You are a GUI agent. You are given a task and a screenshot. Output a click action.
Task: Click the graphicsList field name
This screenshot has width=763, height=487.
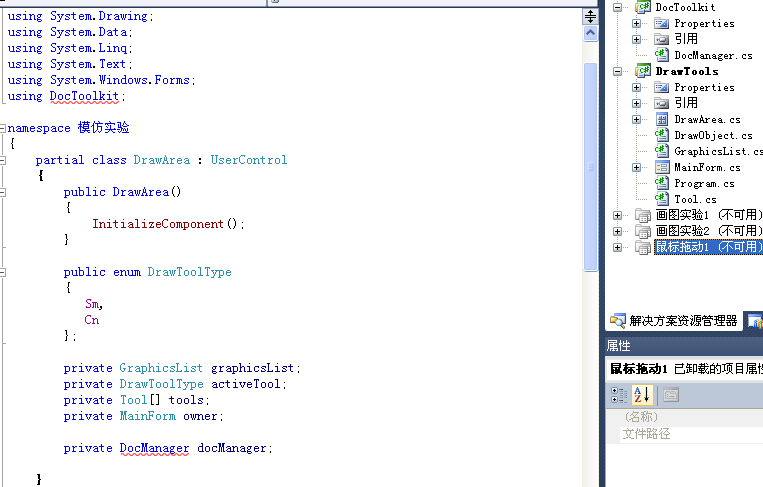pyautogui.click(x=252, y=368)
